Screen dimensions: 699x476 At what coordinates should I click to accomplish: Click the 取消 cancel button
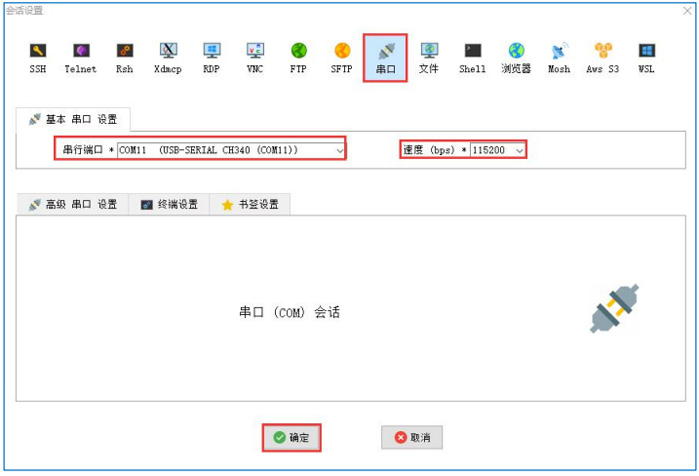(412, 438)
